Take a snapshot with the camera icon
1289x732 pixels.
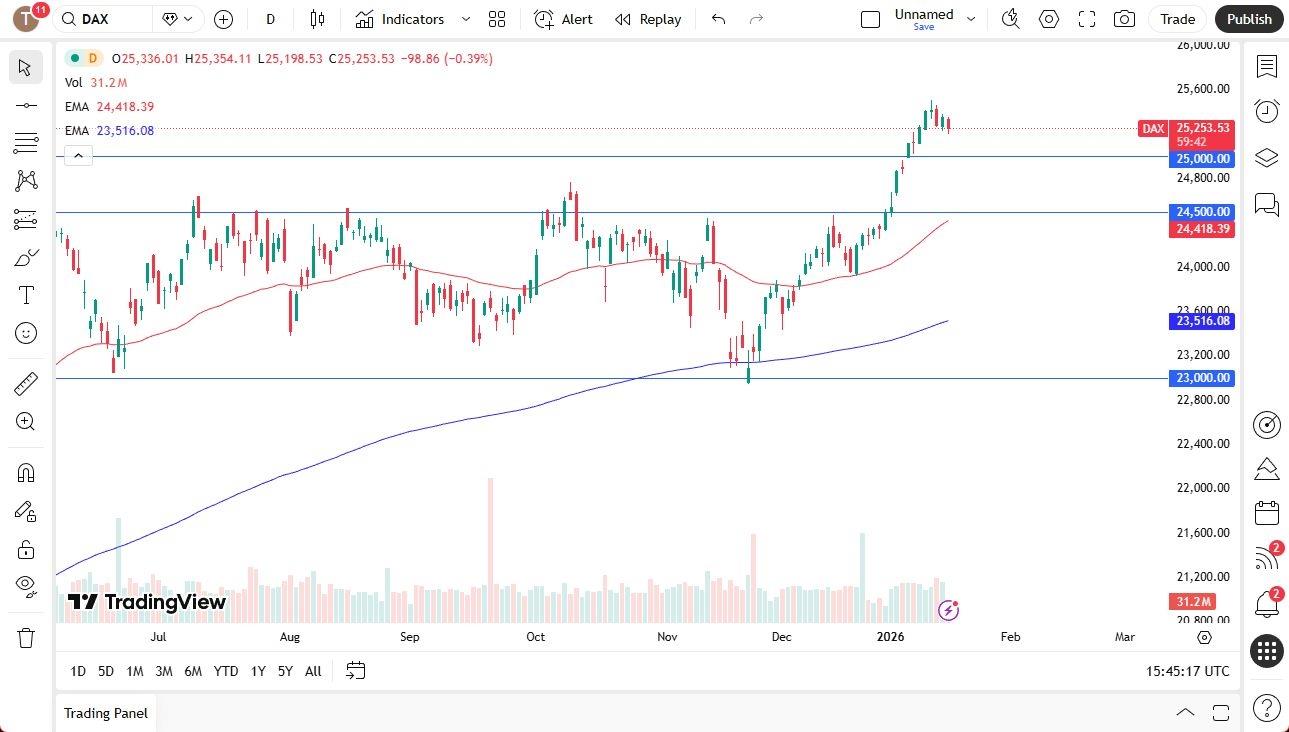(1125, 19)
